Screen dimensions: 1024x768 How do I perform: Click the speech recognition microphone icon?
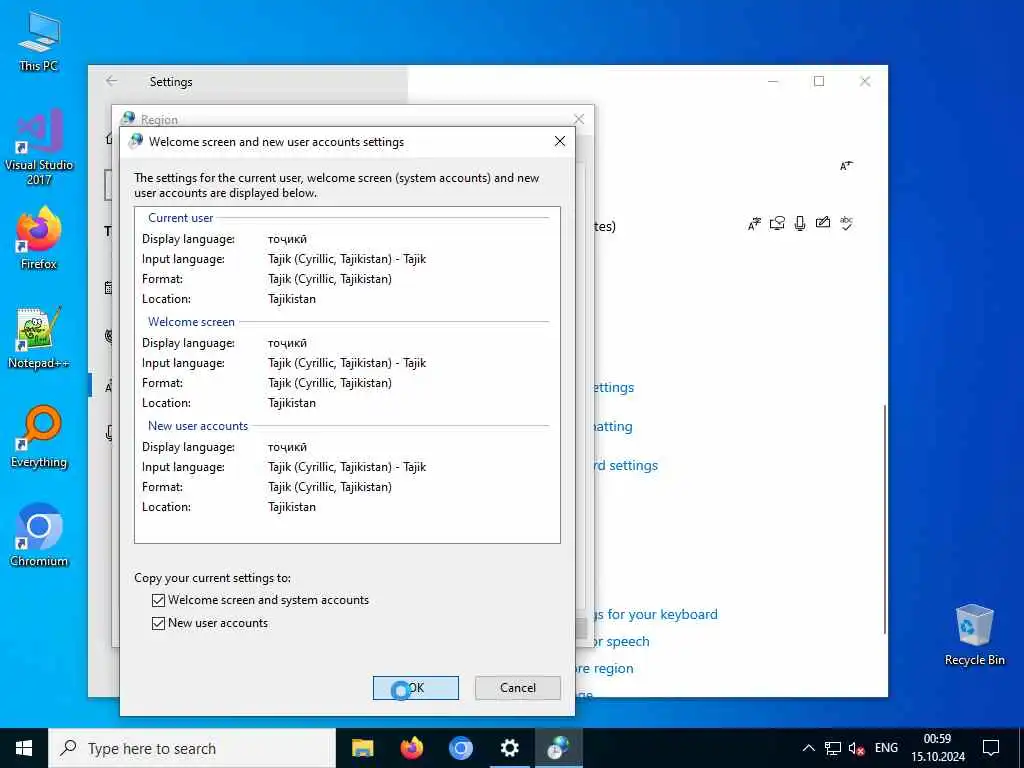(x=800, y=223)
